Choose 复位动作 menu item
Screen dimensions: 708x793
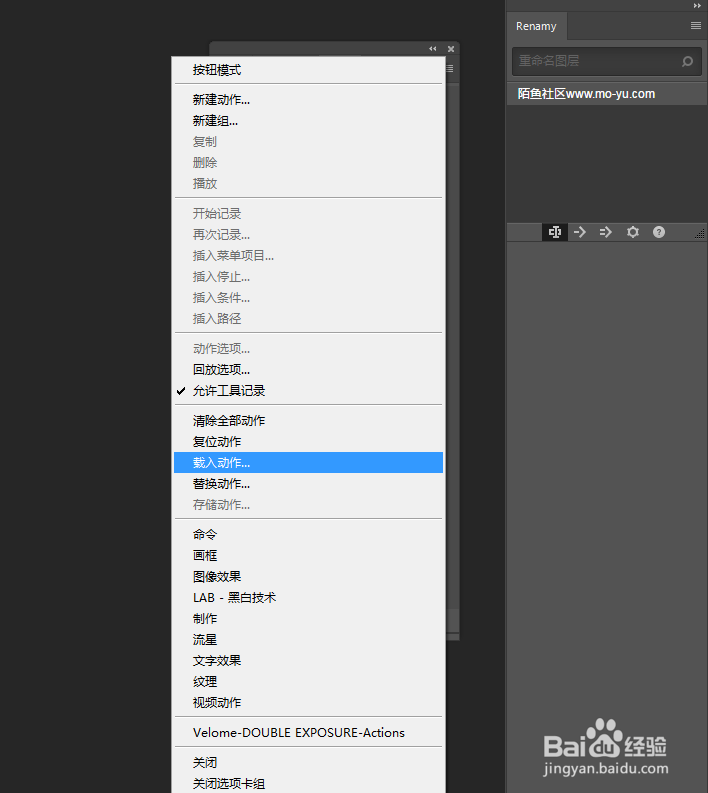(308, 442)
